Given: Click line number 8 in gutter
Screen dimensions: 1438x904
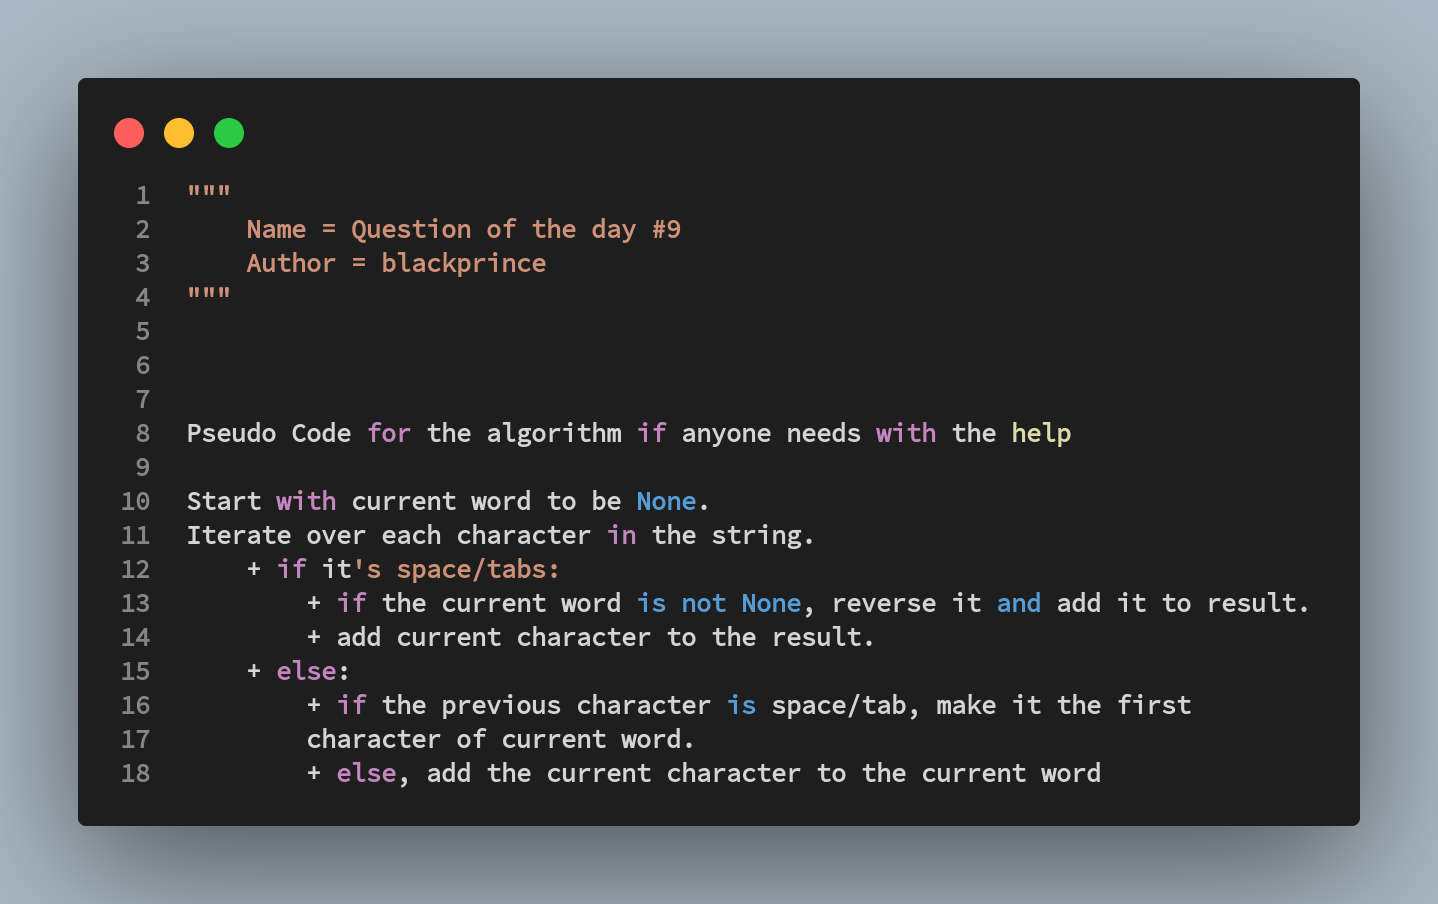Looking at the screenshot, I should (x=143, y=433).
